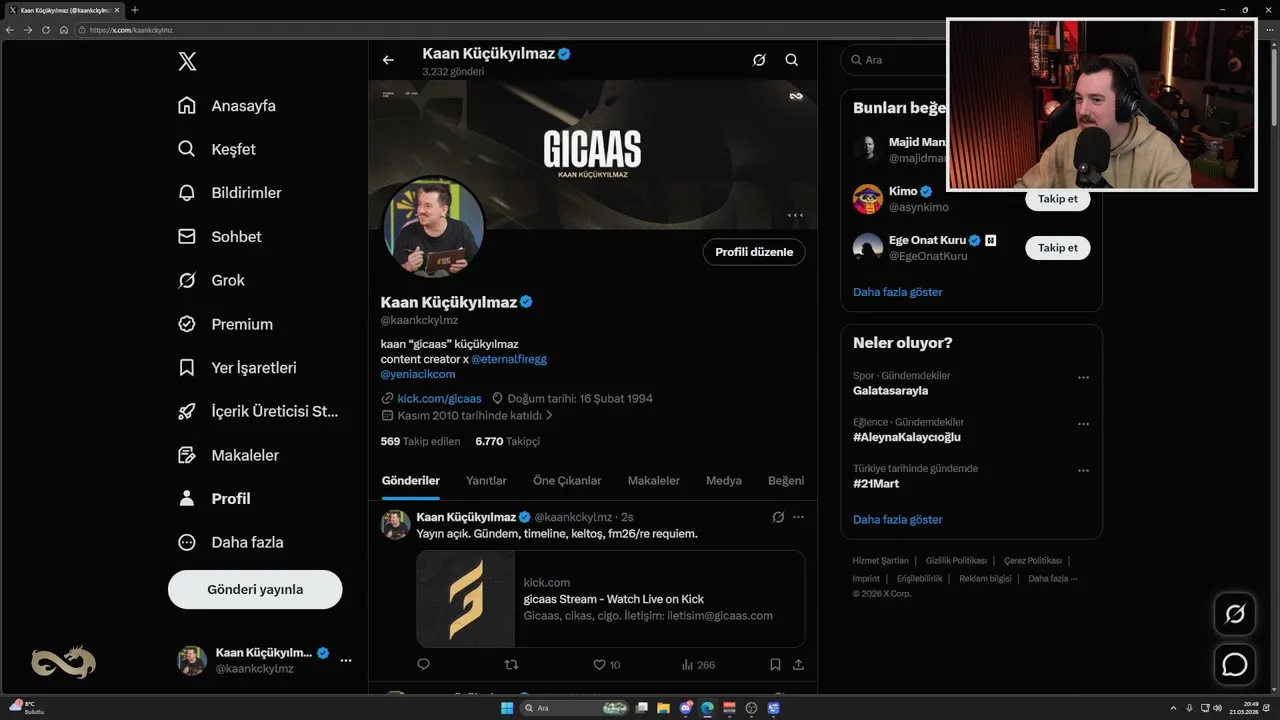
Task: Open the GICAAS banner image
Action: click(x=593, y=154)
